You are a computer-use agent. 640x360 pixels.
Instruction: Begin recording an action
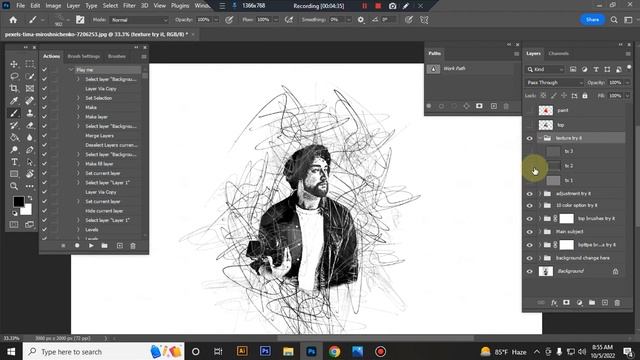click(x=77, y=246)
